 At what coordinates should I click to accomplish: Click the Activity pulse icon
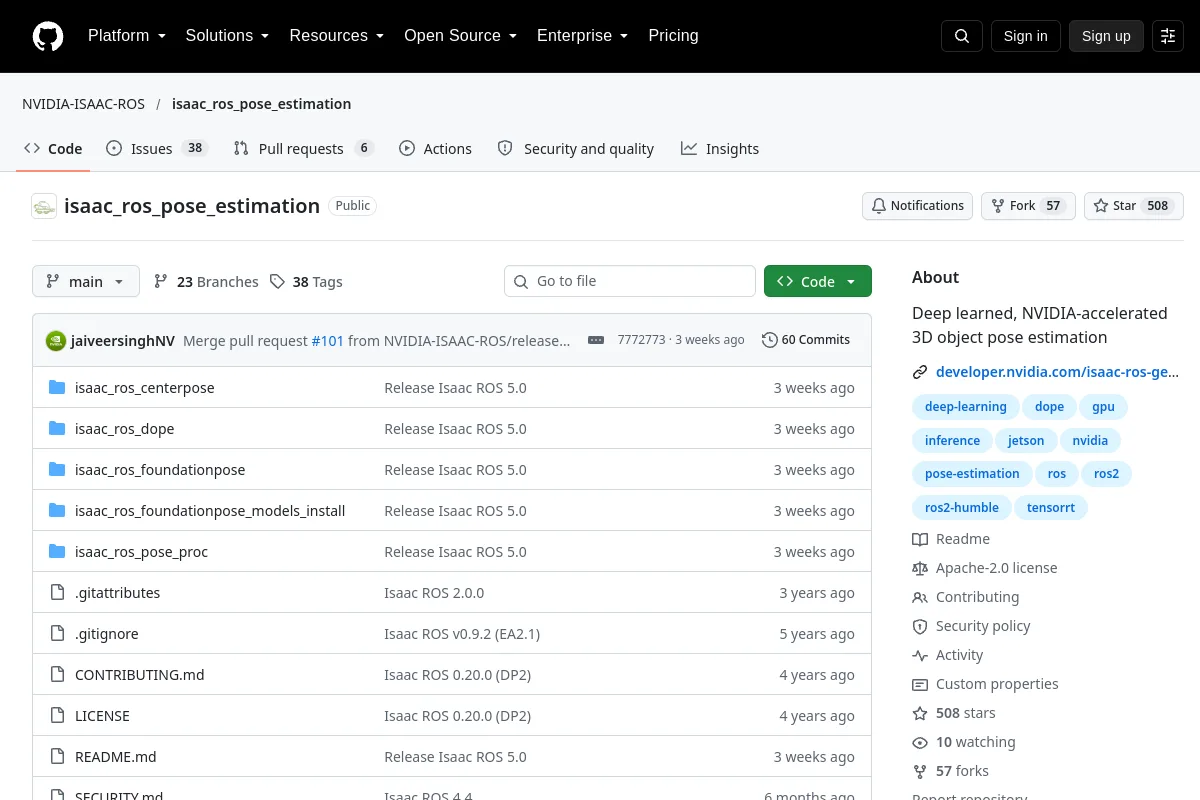920,655
